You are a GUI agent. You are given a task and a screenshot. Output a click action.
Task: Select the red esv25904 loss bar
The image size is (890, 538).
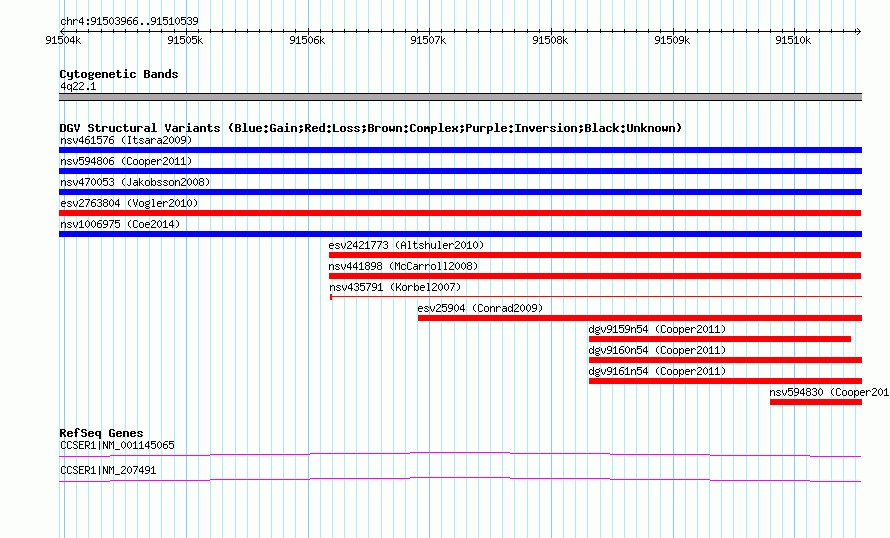[x=640, y=318]
